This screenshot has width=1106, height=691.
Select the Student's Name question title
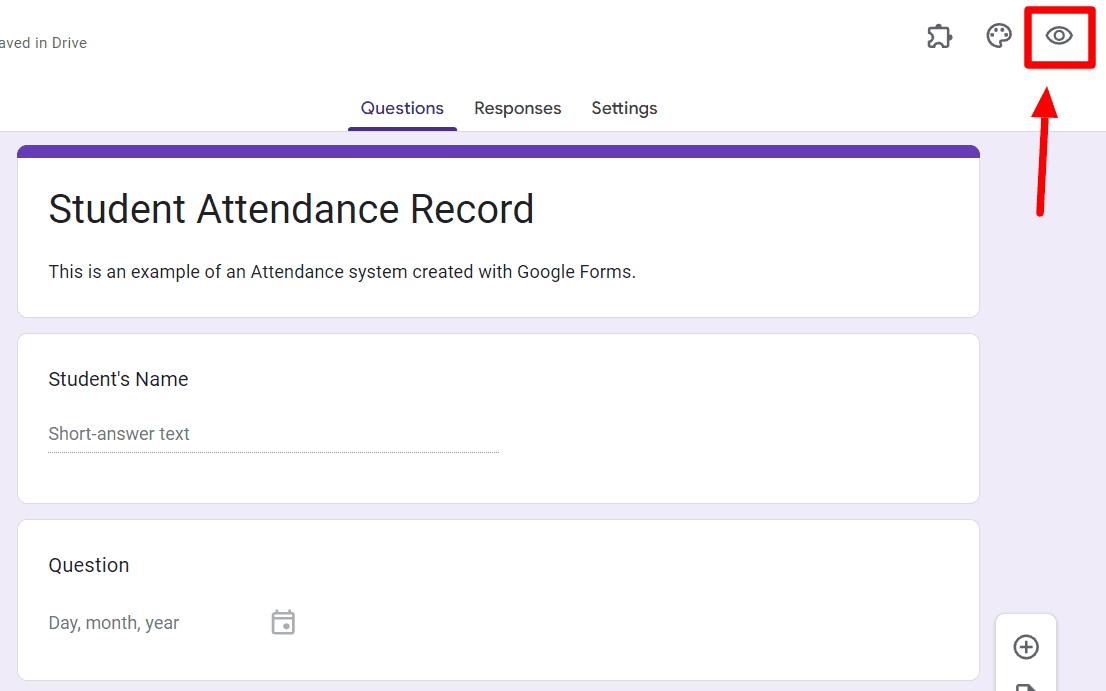tap(118, 379)
